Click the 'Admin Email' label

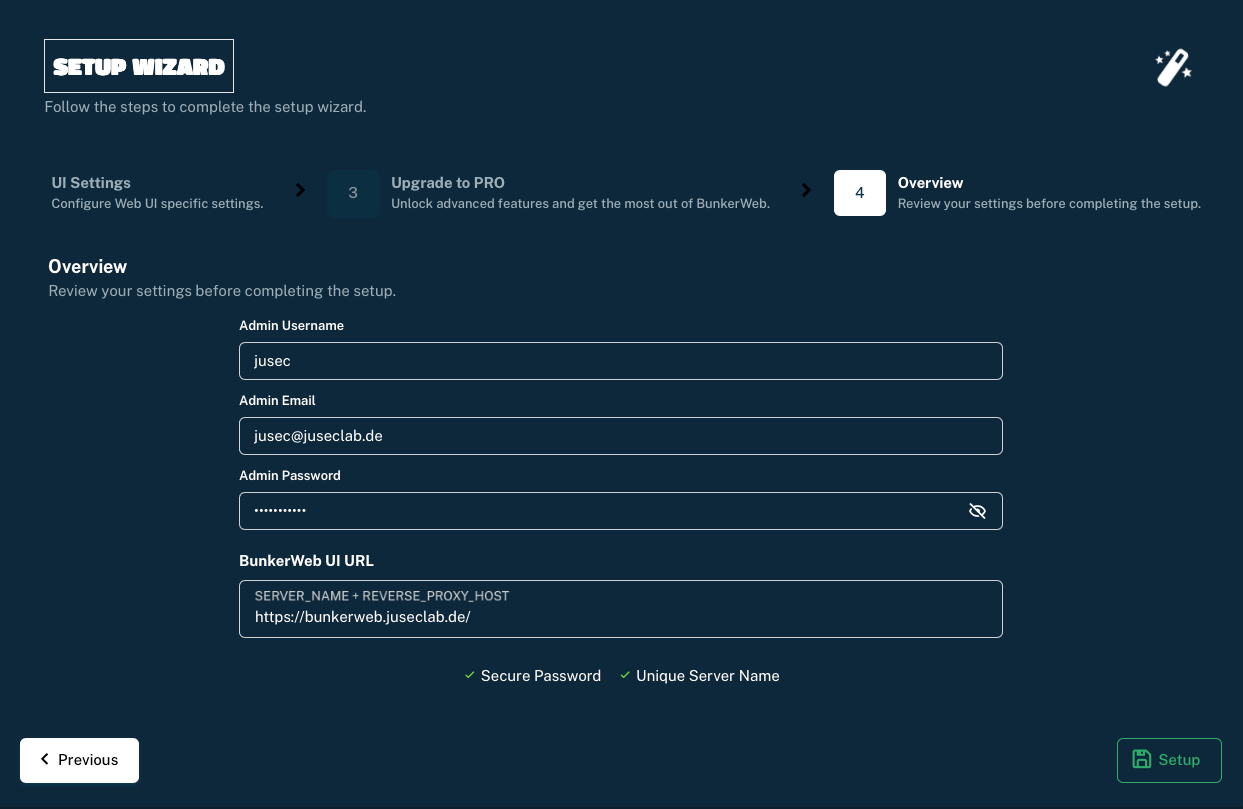pos(277,400)
